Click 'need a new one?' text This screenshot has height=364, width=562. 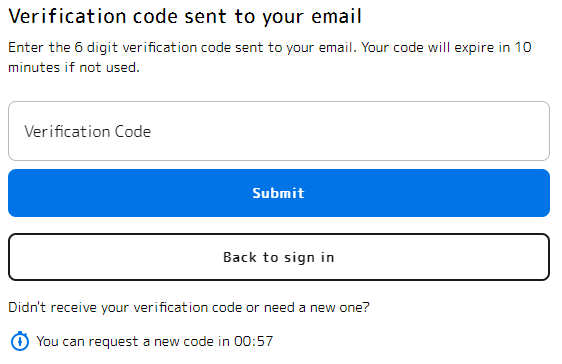pyautogui.click(x=316, y=308)
